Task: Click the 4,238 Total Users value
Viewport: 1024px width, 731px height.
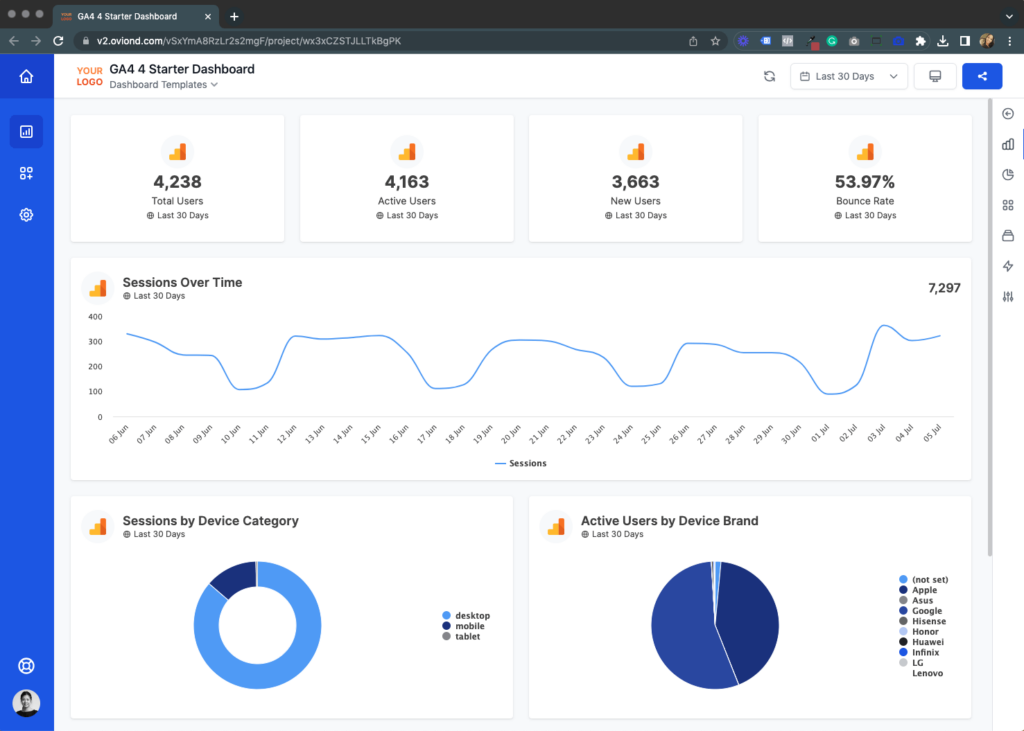Action: click(x=178, y=182)
